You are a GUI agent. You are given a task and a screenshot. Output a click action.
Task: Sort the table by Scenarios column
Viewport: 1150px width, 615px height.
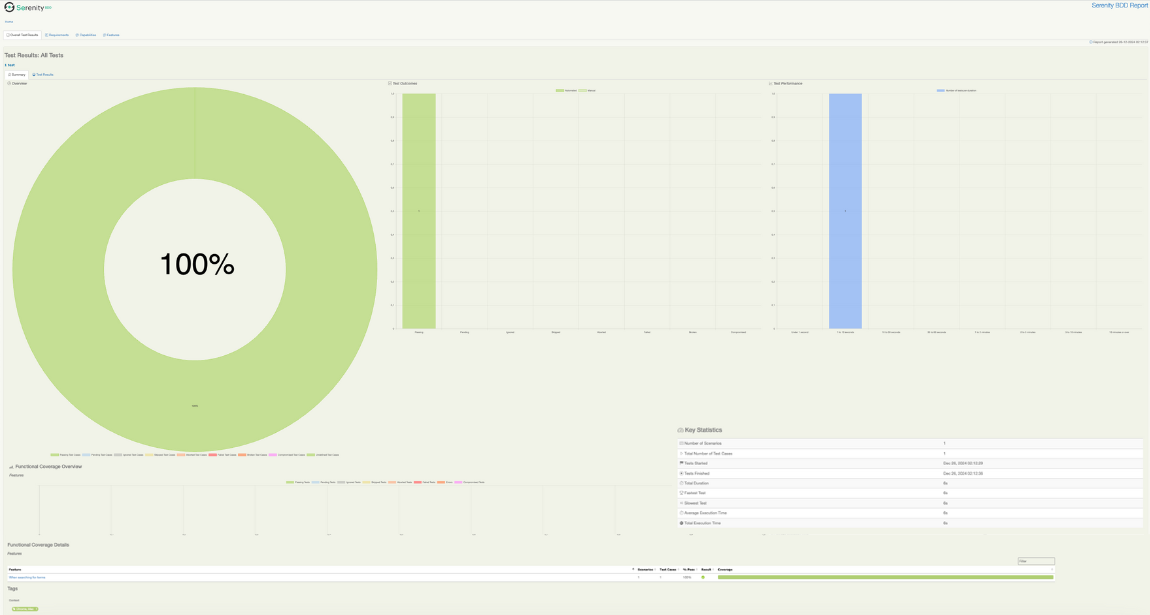[645, 569]
